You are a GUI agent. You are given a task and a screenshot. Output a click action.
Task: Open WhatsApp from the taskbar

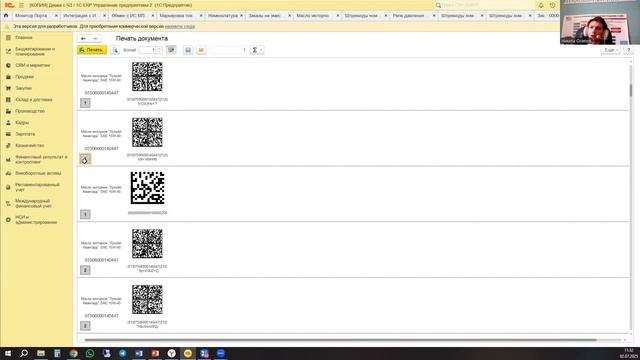point(90,353)
